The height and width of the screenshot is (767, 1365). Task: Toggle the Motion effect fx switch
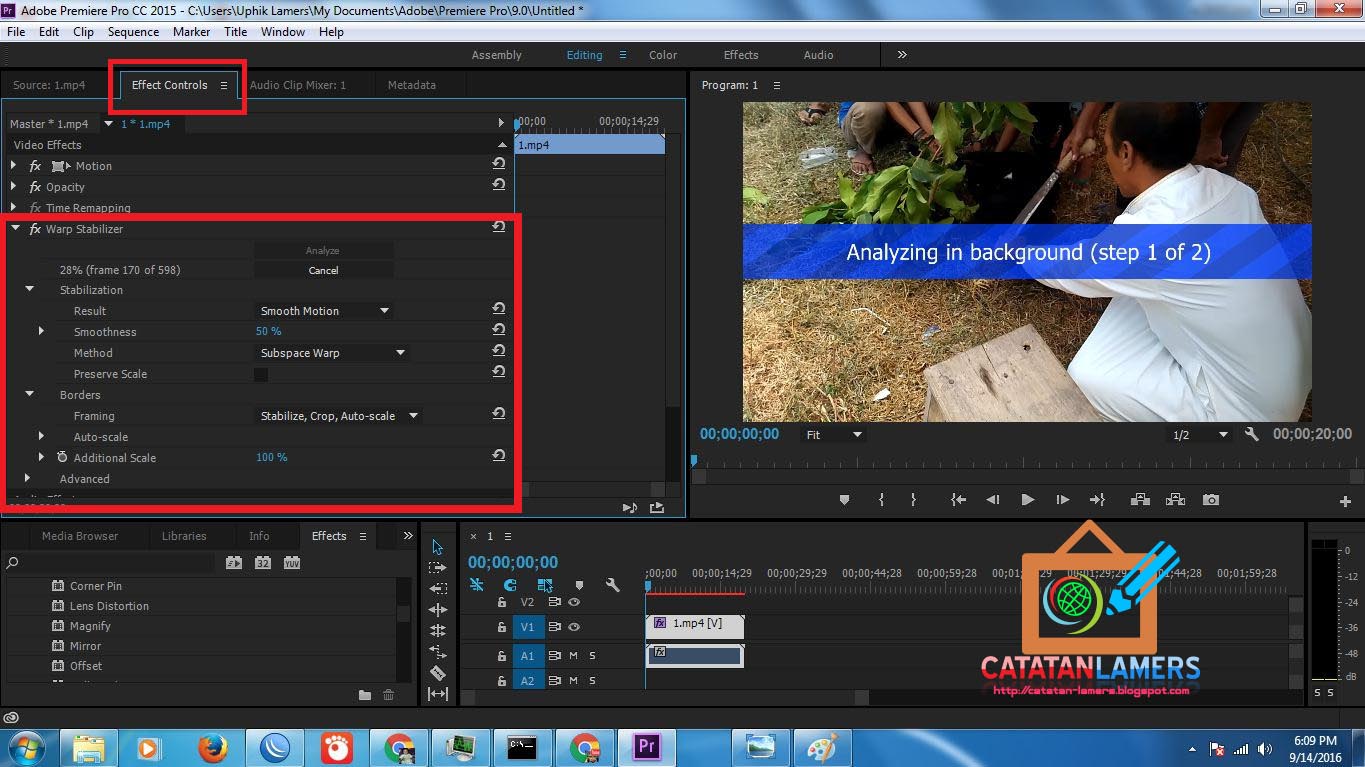tap(35, 166)
